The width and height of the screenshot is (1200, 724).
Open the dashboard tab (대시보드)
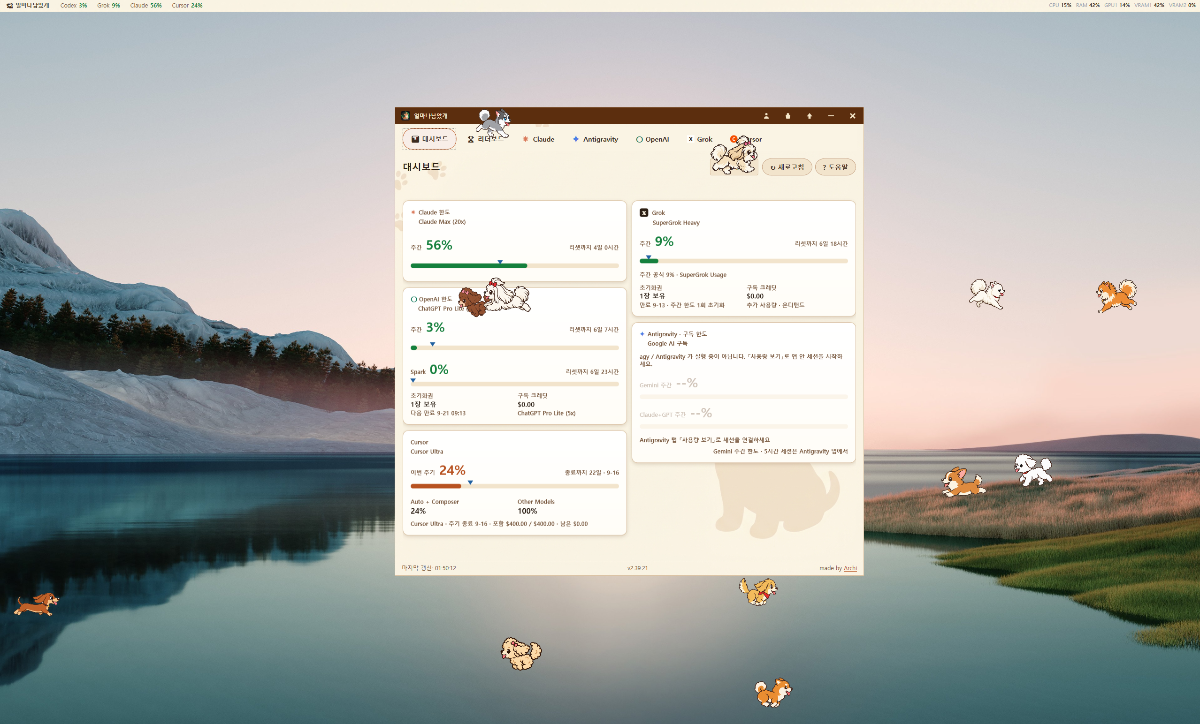(x=429, y=139)
